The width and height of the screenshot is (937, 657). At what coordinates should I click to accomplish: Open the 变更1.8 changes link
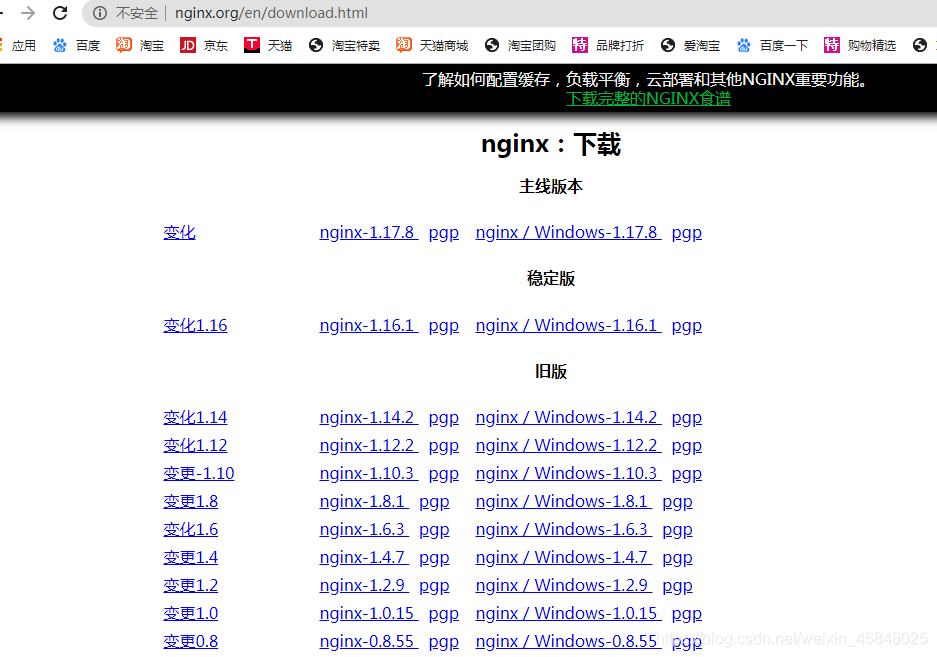pos(191,502)
